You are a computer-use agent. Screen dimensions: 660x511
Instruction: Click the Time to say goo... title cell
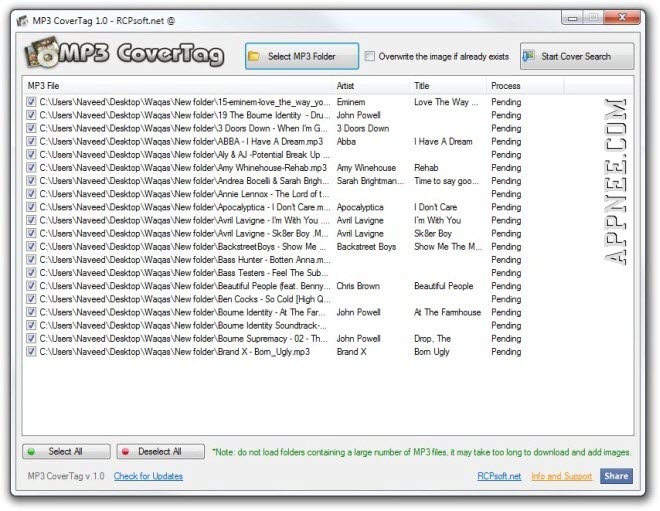pos(447,181)
